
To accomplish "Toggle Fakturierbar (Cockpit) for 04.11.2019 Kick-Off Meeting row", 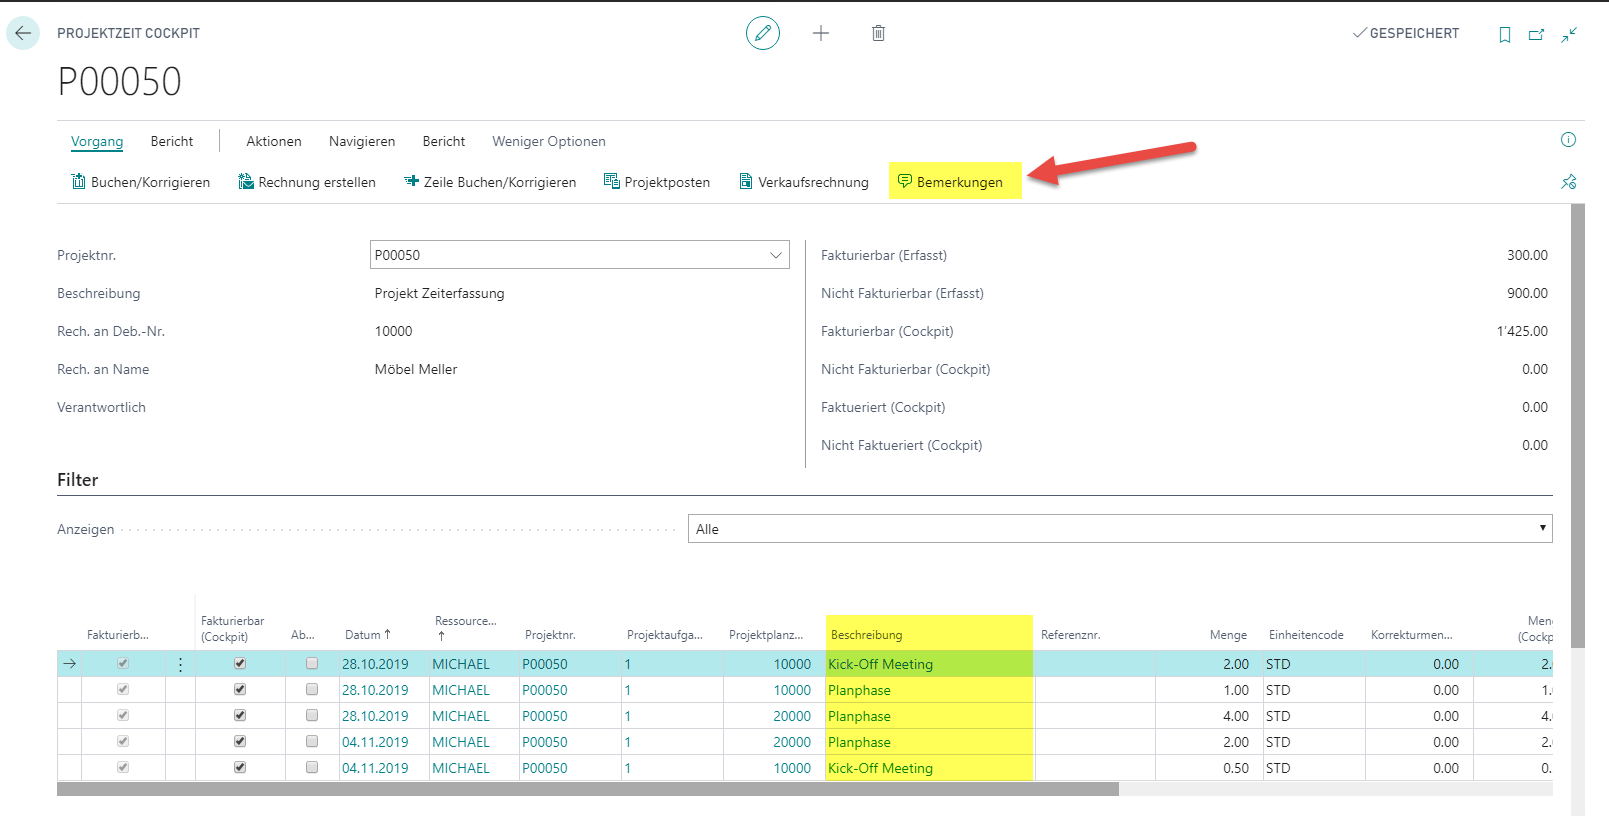I will coord(240,767).
